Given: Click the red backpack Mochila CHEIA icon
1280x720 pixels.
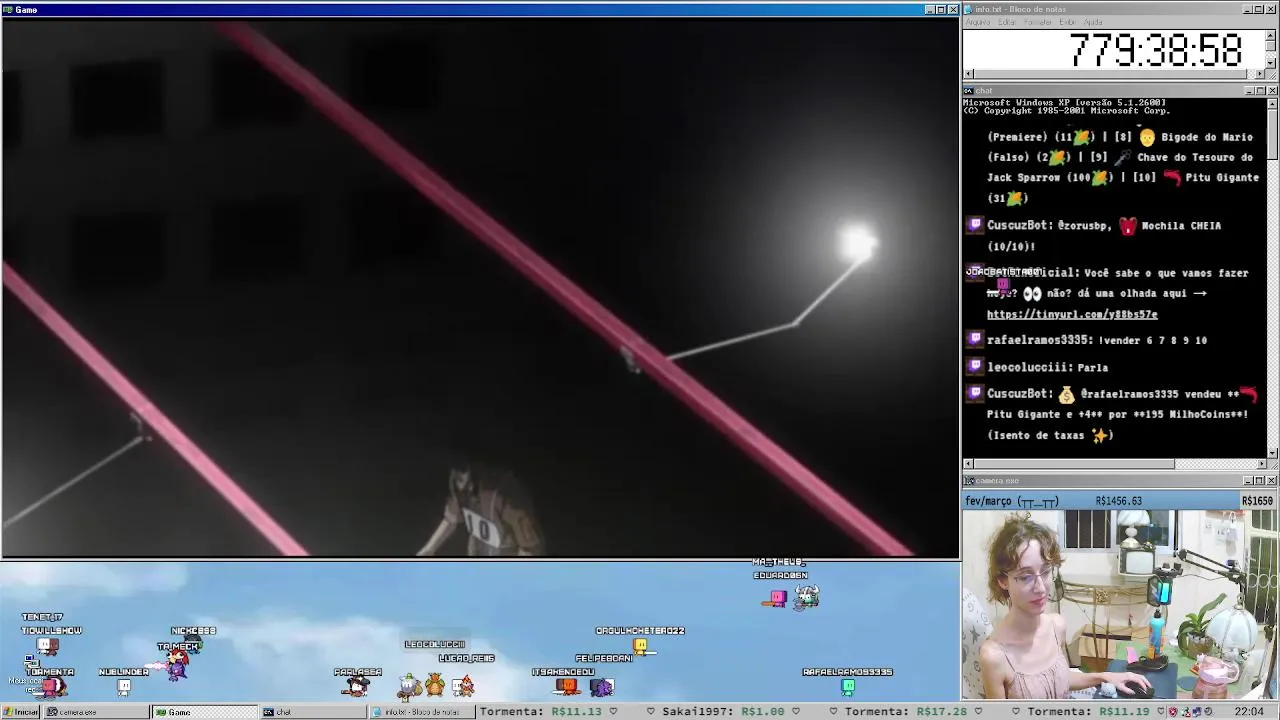Looking at the screenshot, I should click(1128, 226).
